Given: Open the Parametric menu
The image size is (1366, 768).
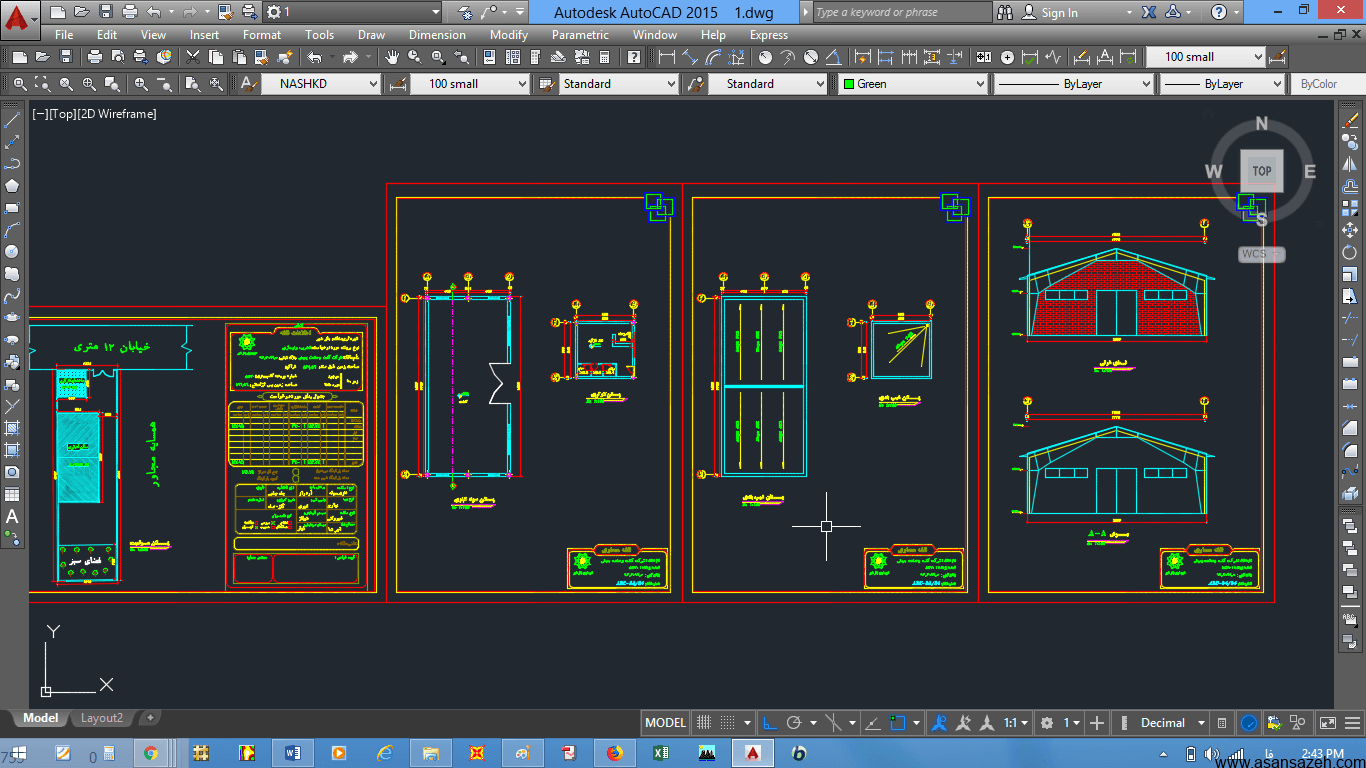Looking at the screenshot, I should click(580, 35).
